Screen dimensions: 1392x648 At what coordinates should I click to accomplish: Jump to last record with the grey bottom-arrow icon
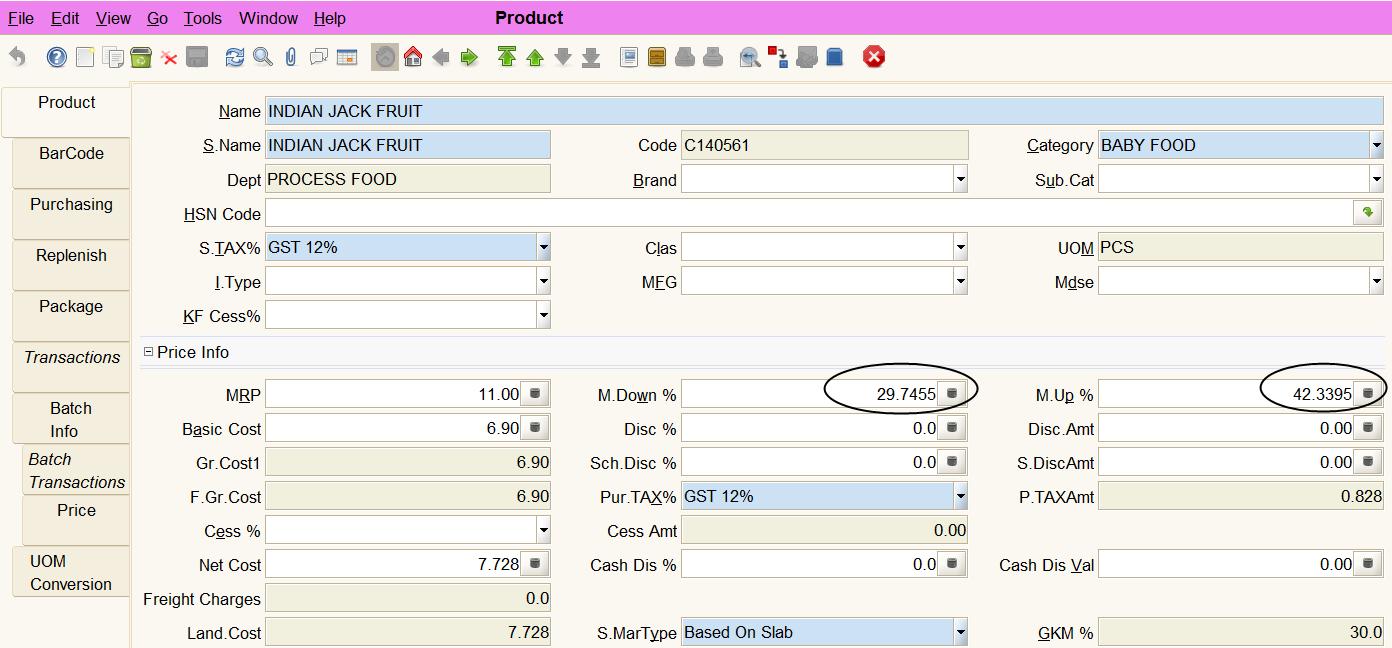[591, 57]
